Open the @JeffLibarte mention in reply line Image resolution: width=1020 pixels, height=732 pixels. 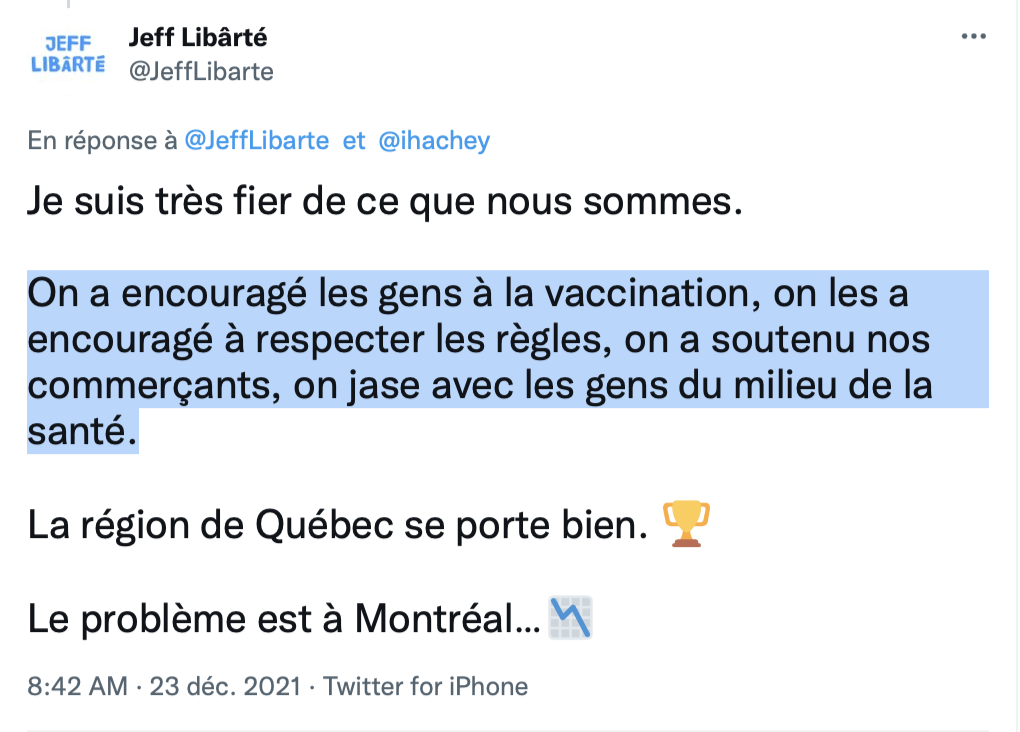[x=257, y=141]
